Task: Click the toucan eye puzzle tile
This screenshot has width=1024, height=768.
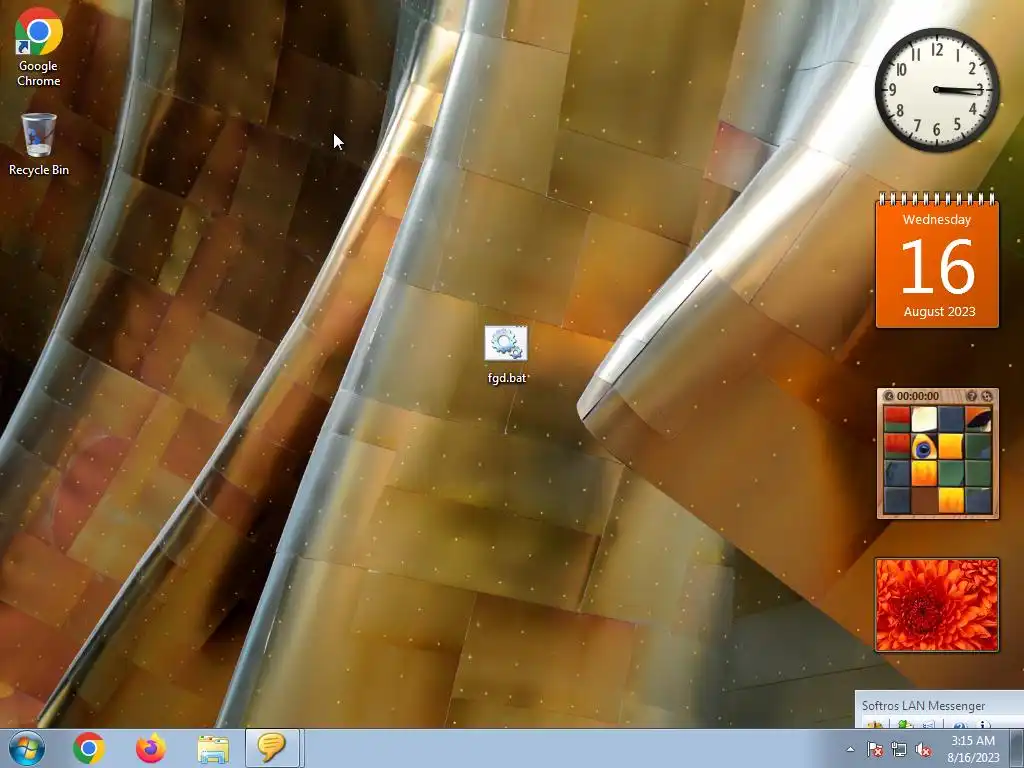Action: pyautogui.click(x=923, y=447)
